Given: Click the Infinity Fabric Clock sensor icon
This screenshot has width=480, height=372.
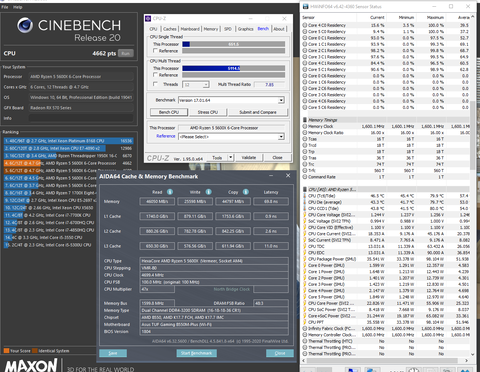Looking at the screenshot, I should (x=305, y=328).
